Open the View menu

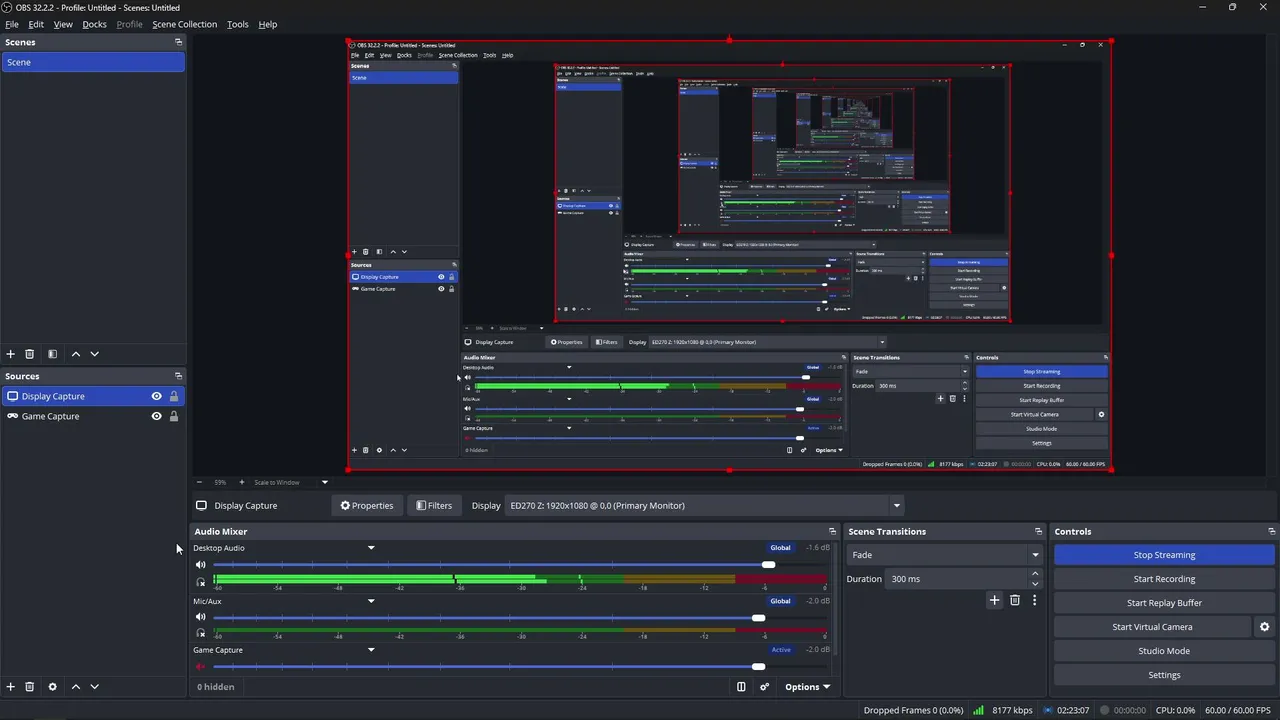63,24
